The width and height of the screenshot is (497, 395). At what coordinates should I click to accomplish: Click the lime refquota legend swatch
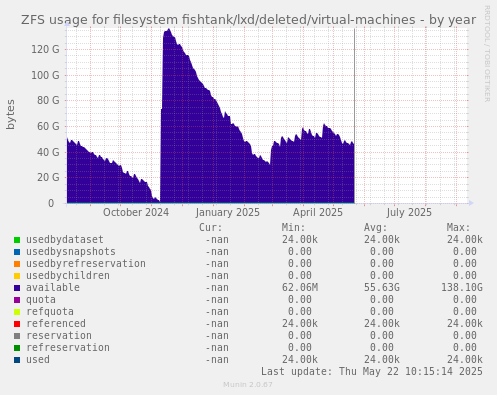[17, 312]
